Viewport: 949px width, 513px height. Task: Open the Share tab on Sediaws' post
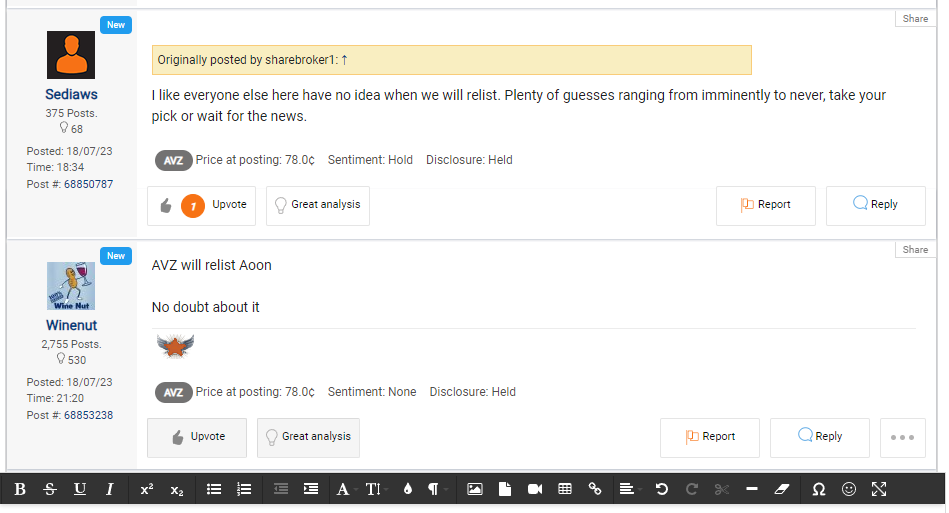tap(915, 18)
